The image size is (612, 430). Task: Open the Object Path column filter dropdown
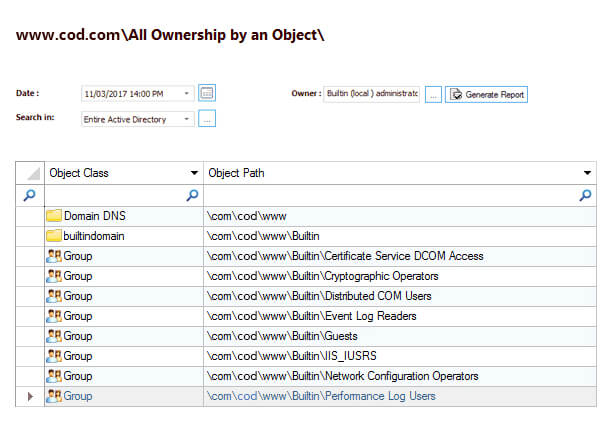(587, 173)
